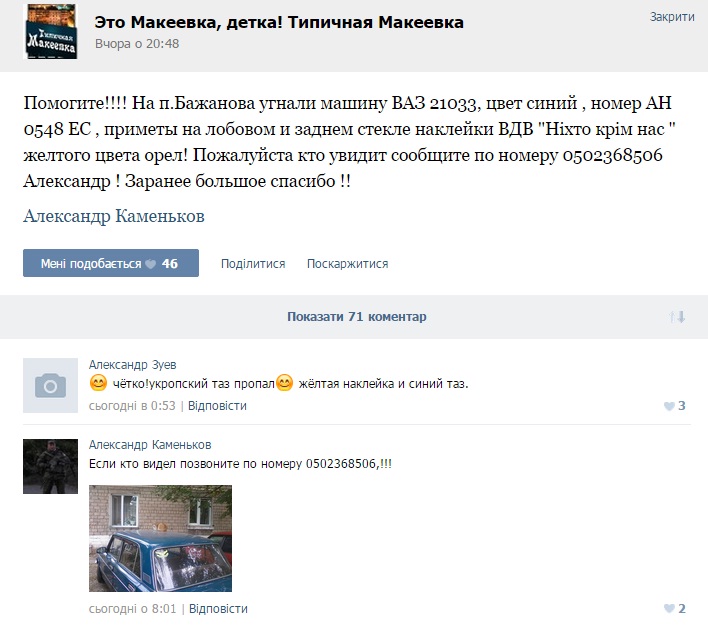
Task: Like Александр Зуев's comment heart
Action: coord(669,406)
